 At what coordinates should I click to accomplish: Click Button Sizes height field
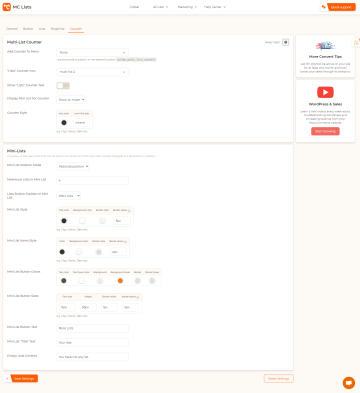pyautogui.click(x=88, y=307)
